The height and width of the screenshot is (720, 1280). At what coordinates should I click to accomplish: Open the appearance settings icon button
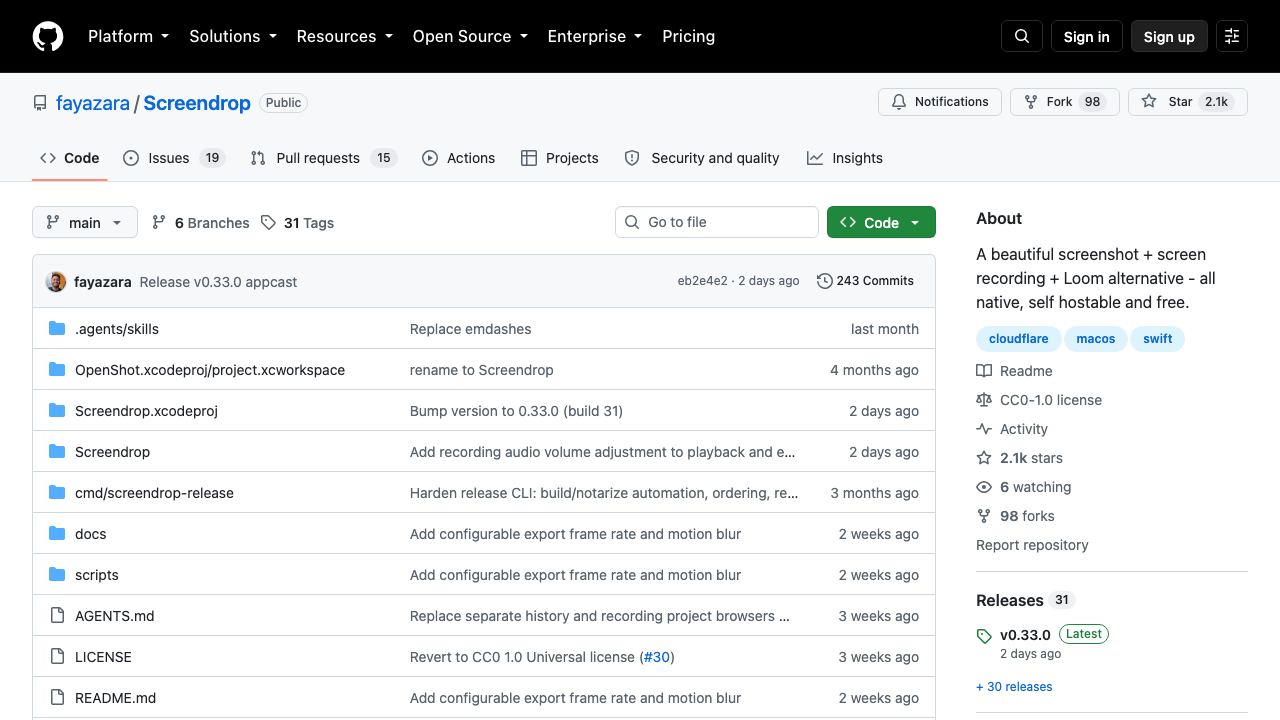tap(1232, 36)
